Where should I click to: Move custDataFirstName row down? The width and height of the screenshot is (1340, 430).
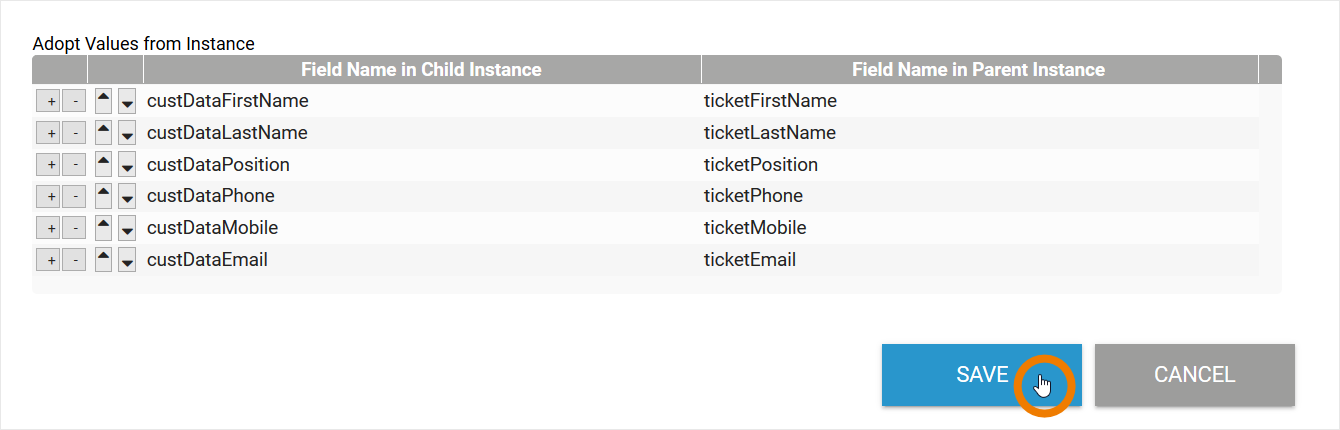(127, 101)
